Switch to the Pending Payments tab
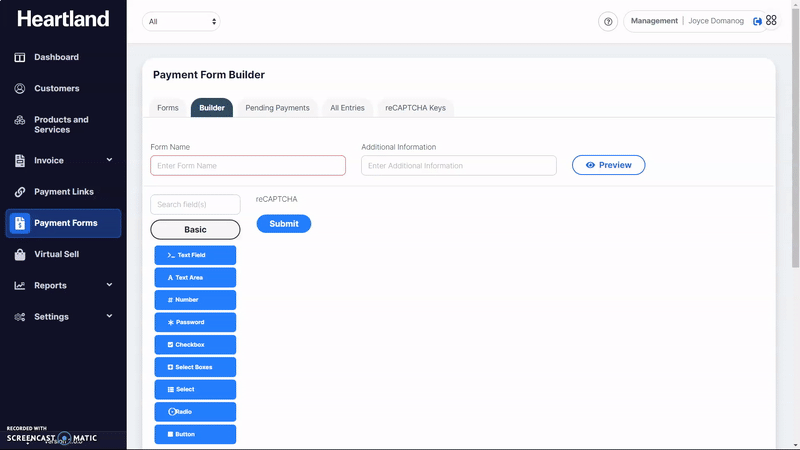 coord(277,108)
